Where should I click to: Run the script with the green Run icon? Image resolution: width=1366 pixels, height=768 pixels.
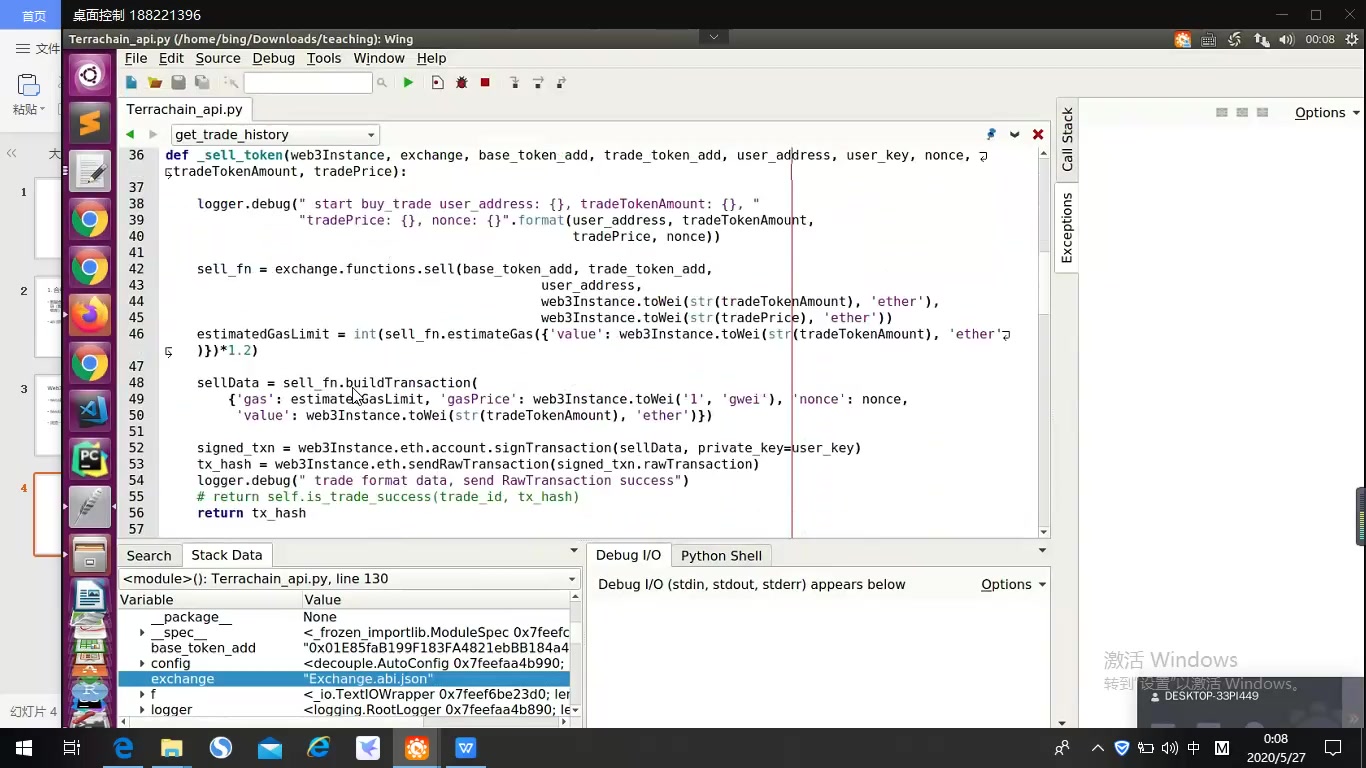point(408,83)
